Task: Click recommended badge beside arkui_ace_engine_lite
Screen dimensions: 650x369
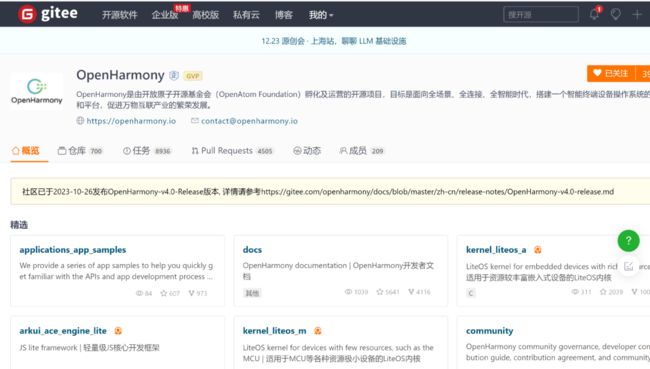Action: point(118,330)
